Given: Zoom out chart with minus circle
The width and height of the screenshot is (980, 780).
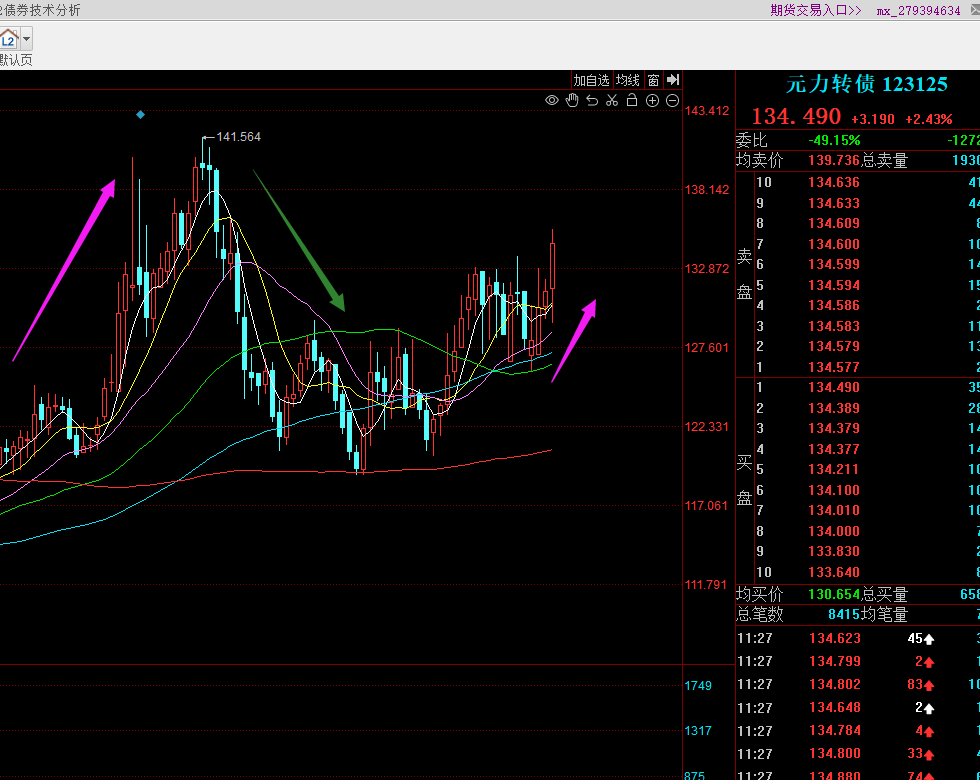Looking at the screenshot, I should click(x=672, y=101).
